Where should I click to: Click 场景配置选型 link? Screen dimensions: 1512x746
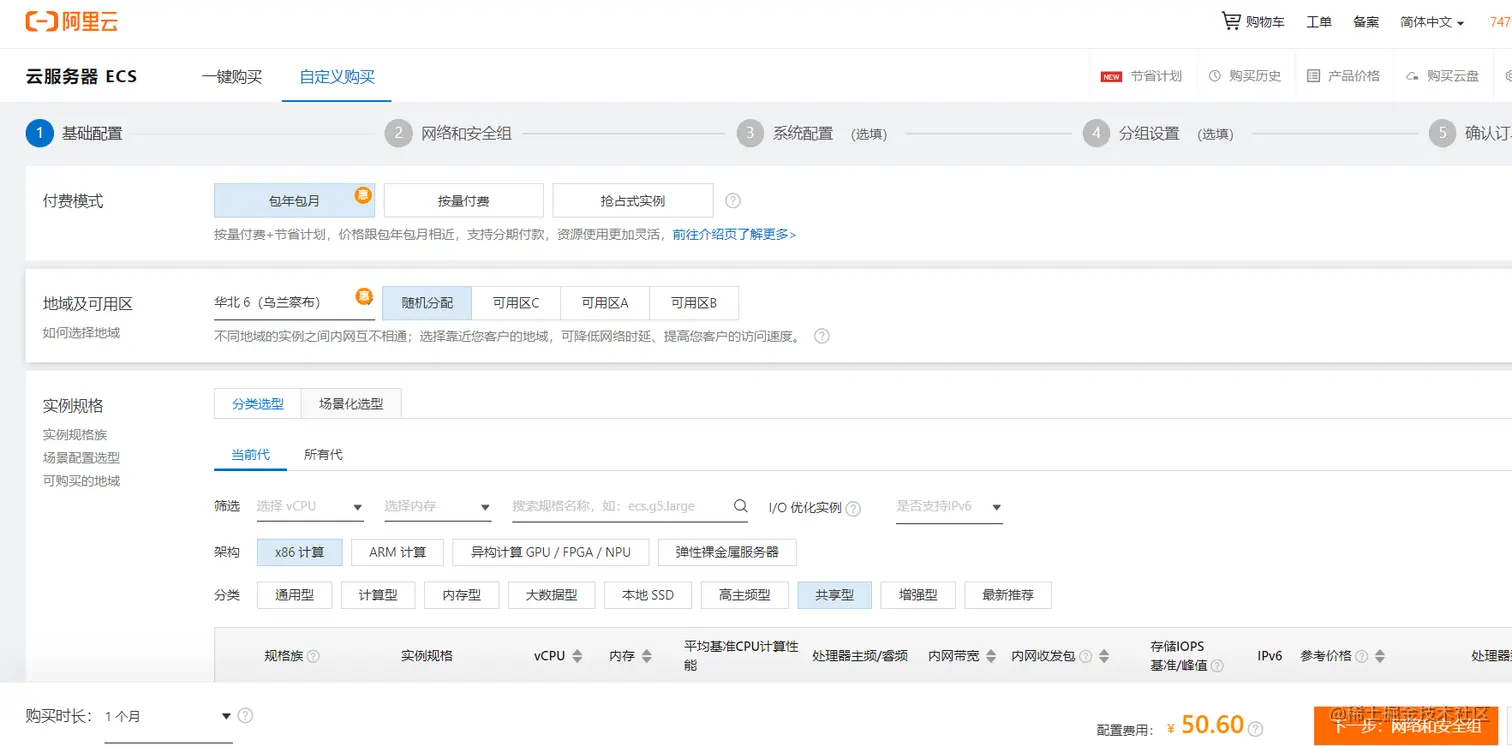(x=81, y=458)
